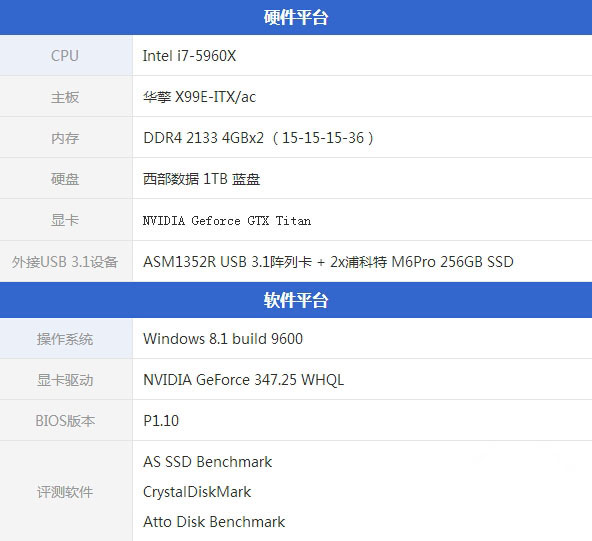
Task: Select the P1.10 BIOS value
Action: click(161, 421)
